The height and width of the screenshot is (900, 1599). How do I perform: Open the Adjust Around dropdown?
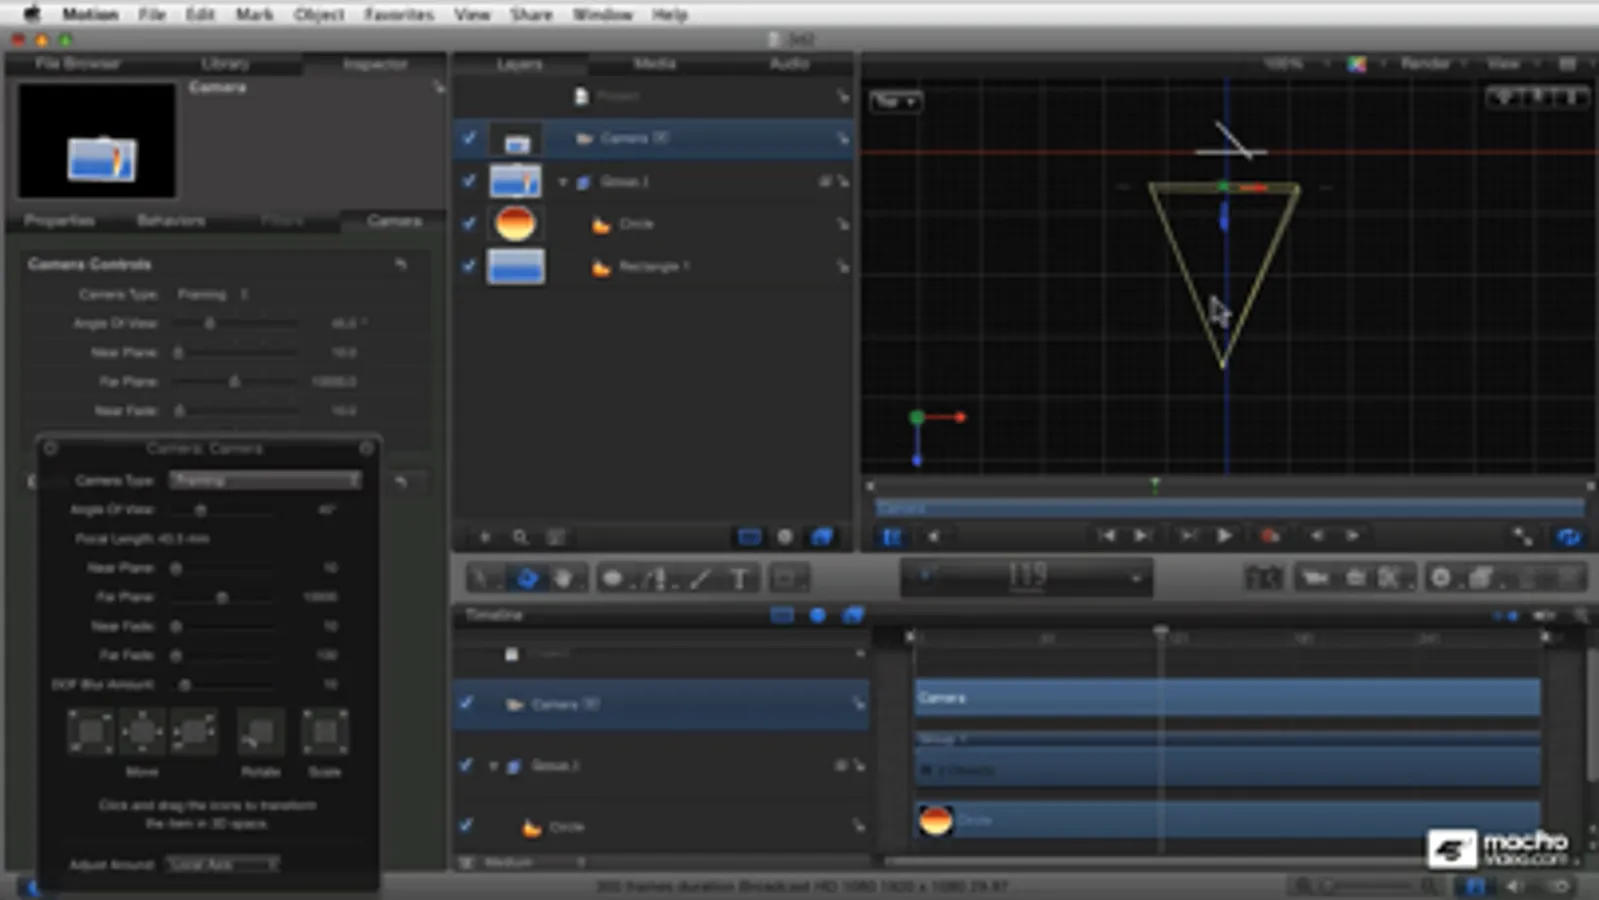tap(222, 864)
